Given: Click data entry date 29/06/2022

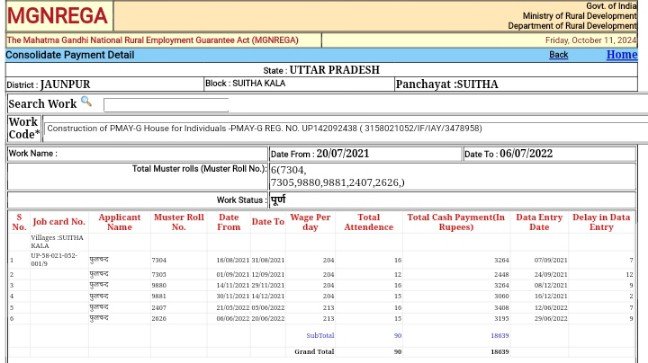Looking at the screenshot, I should click(x=550, y=319).
